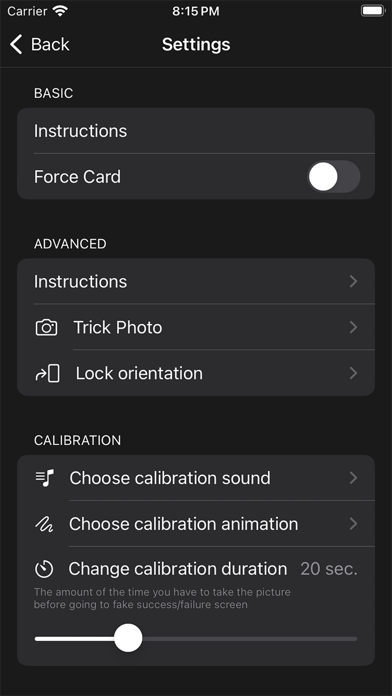The width and height of the screenshot is (392, 696).
Task: Tap the Wi-Fi status icon
Action: pos(60,11)
